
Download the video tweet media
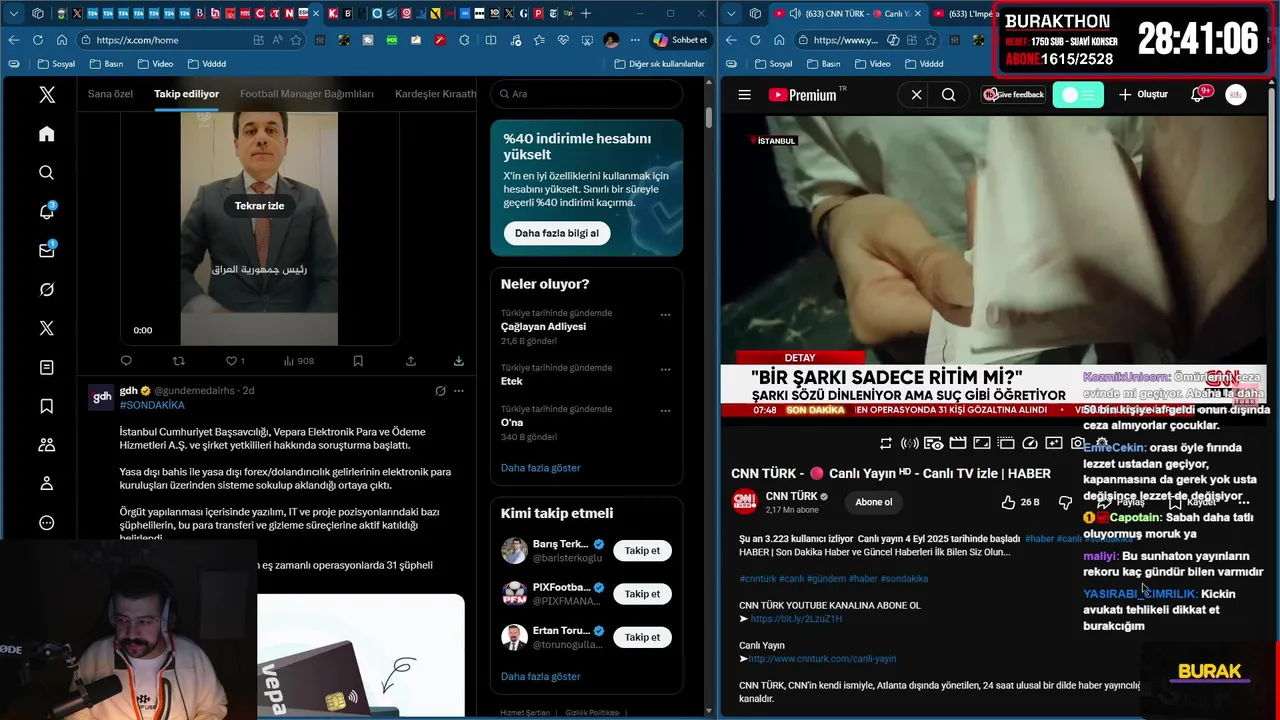coord(459,361)
